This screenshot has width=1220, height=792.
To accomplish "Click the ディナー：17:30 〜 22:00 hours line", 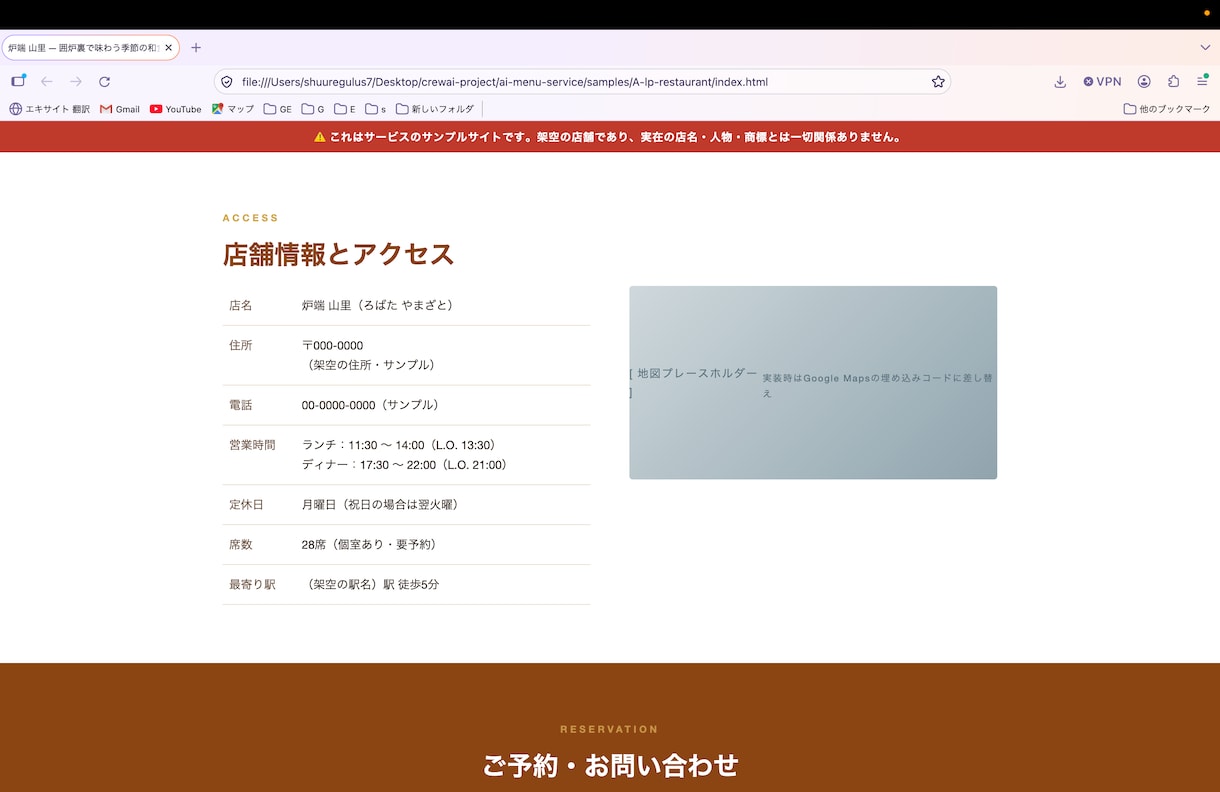I will 404,465.
